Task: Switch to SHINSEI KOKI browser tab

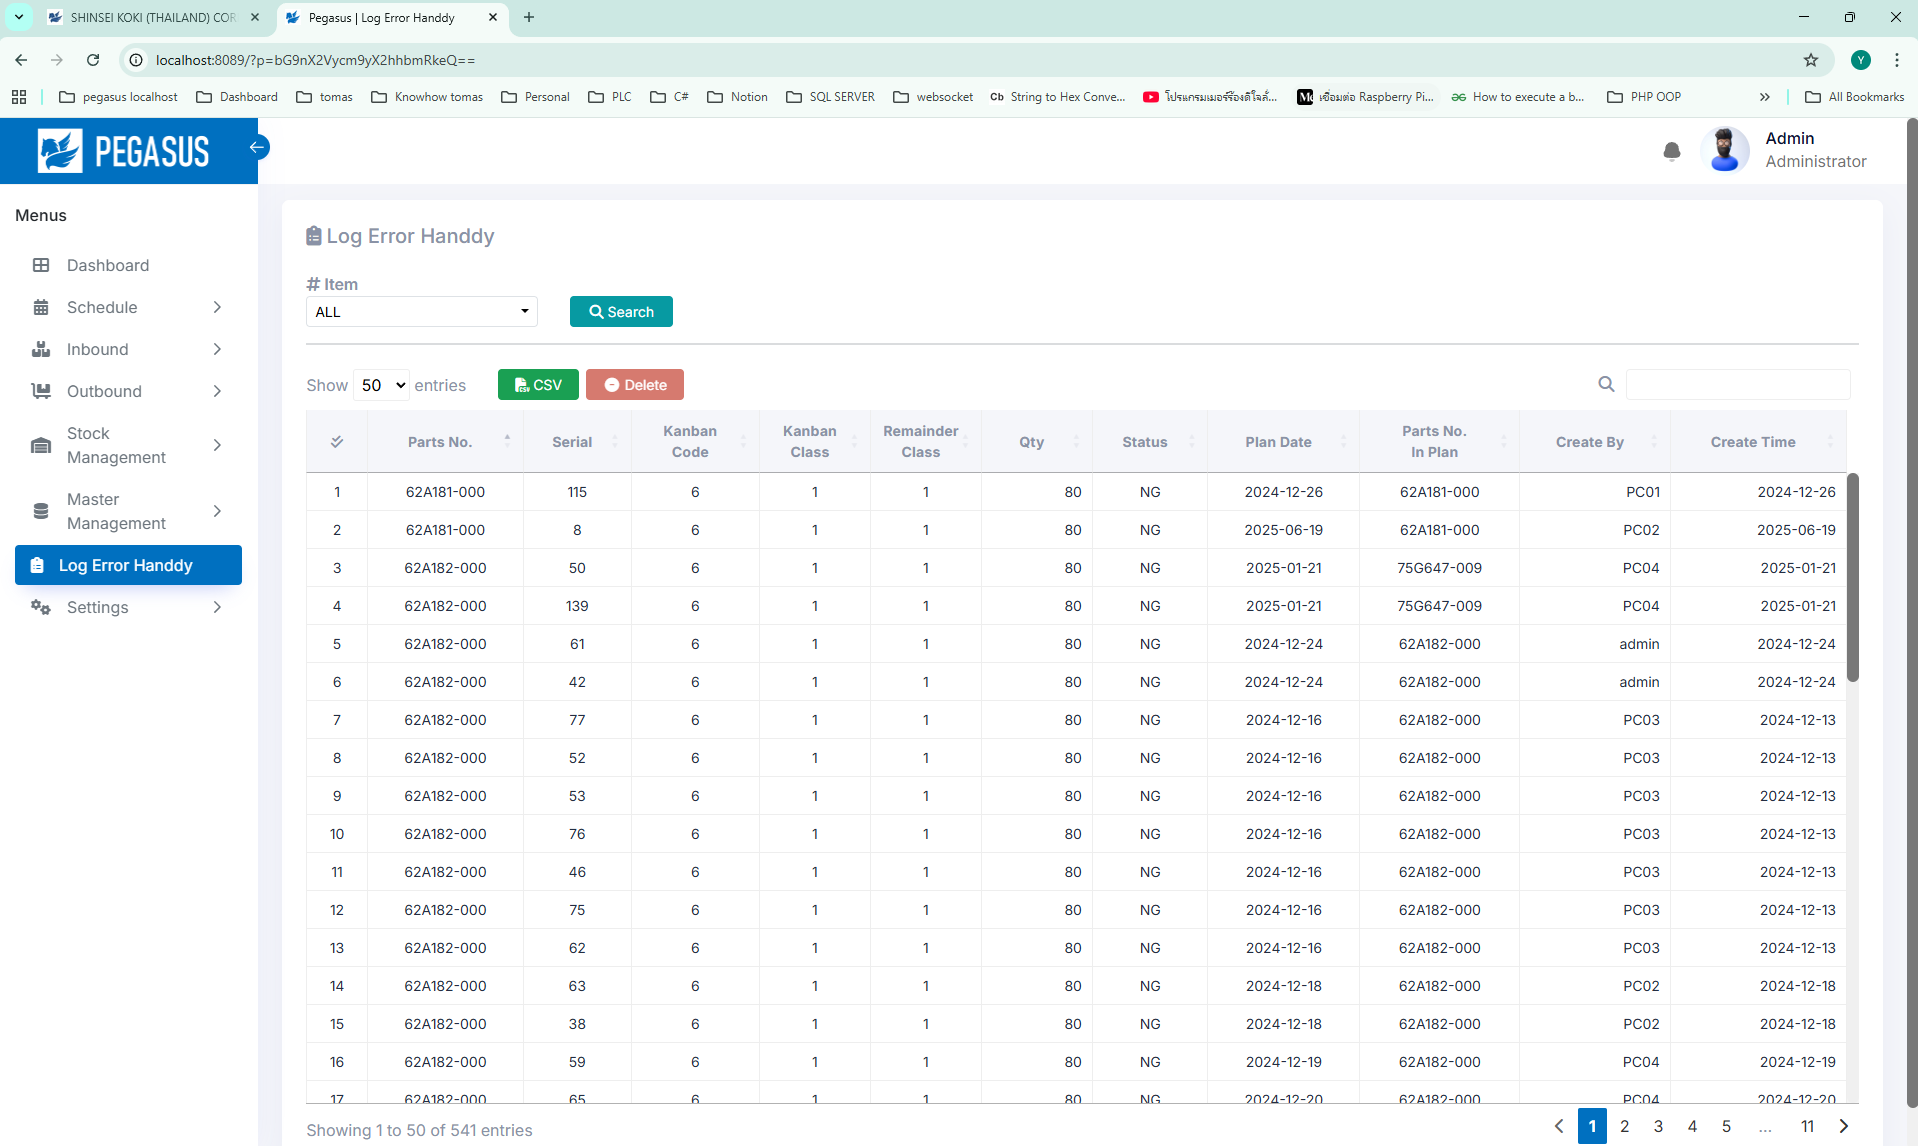Action: pos(152,18)
